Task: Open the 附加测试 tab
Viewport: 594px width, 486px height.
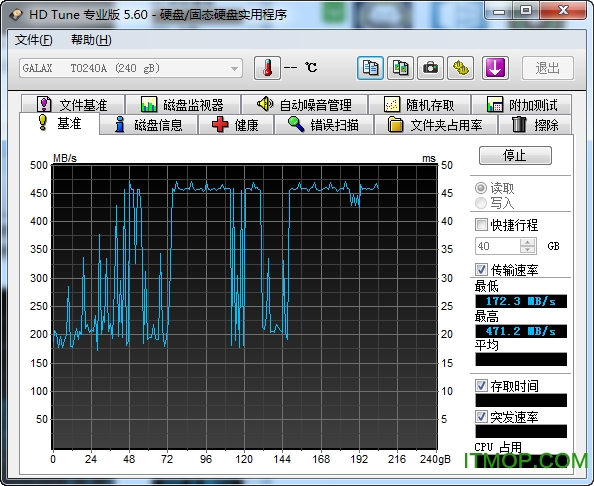Action: 522,105
